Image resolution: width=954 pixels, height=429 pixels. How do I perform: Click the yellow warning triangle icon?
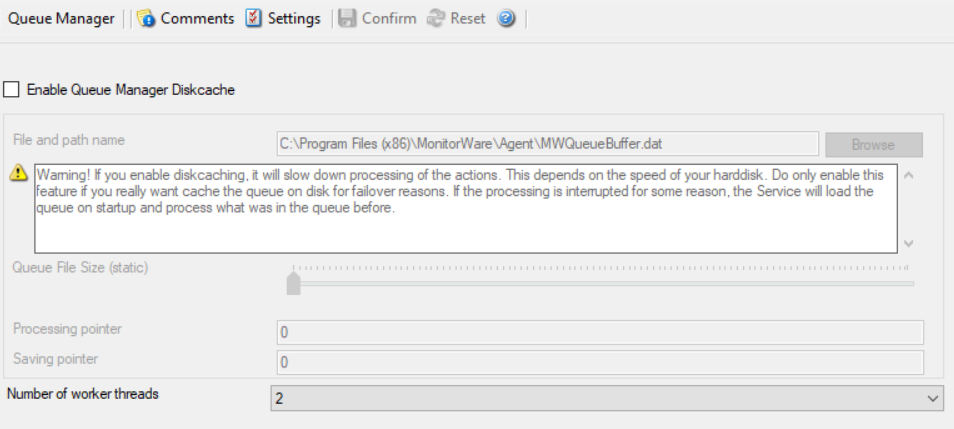pos(18,173)
